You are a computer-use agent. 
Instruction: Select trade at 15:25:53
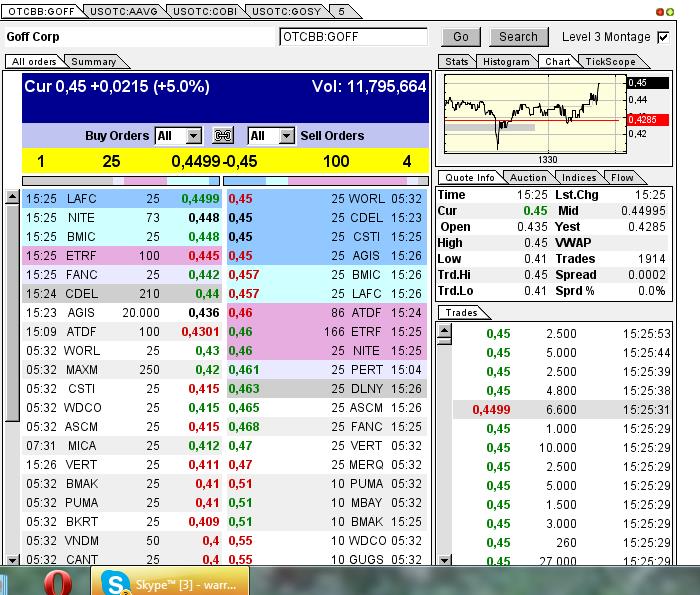point(562,333)
